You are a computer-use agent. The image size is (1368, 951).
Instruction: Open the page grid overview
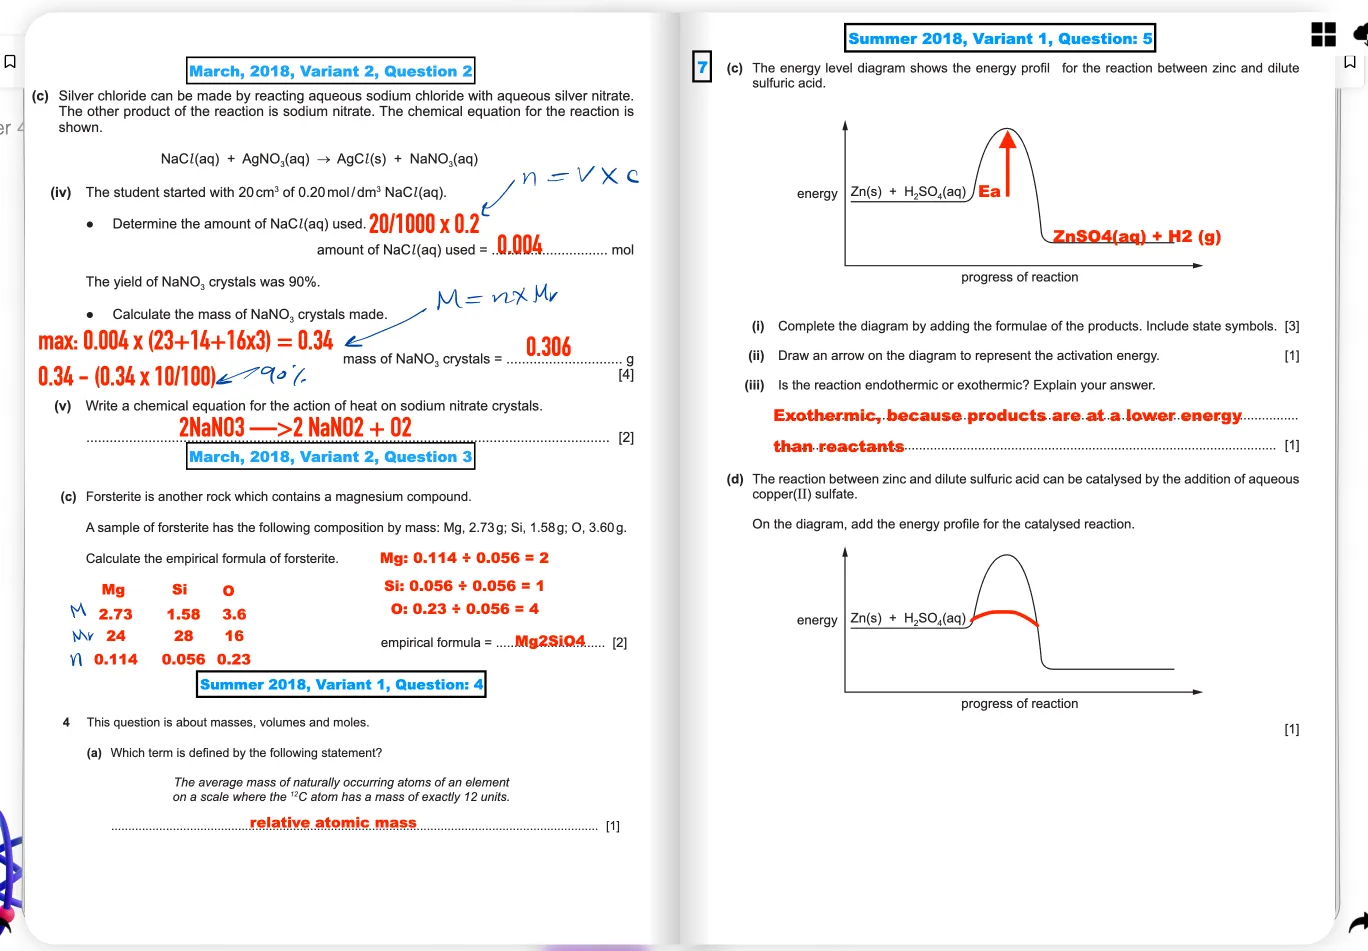1323,34
